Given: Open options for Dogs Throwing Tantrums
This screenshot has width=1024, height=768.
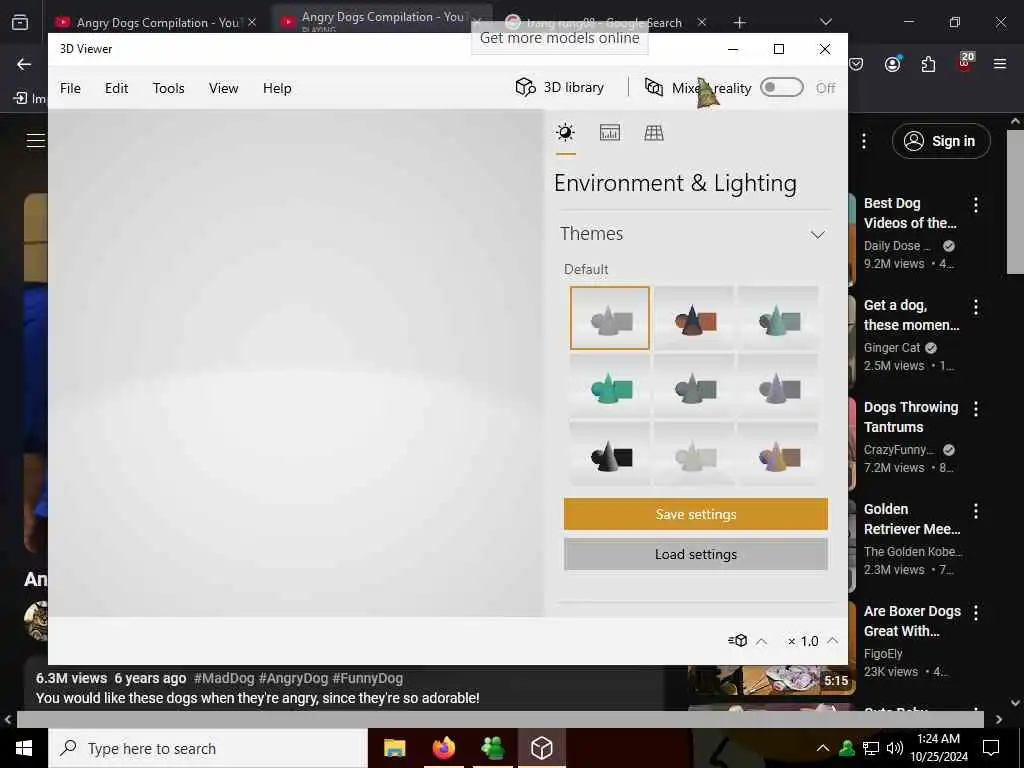Looking at the screenshot, I should [x=976, y=409].
